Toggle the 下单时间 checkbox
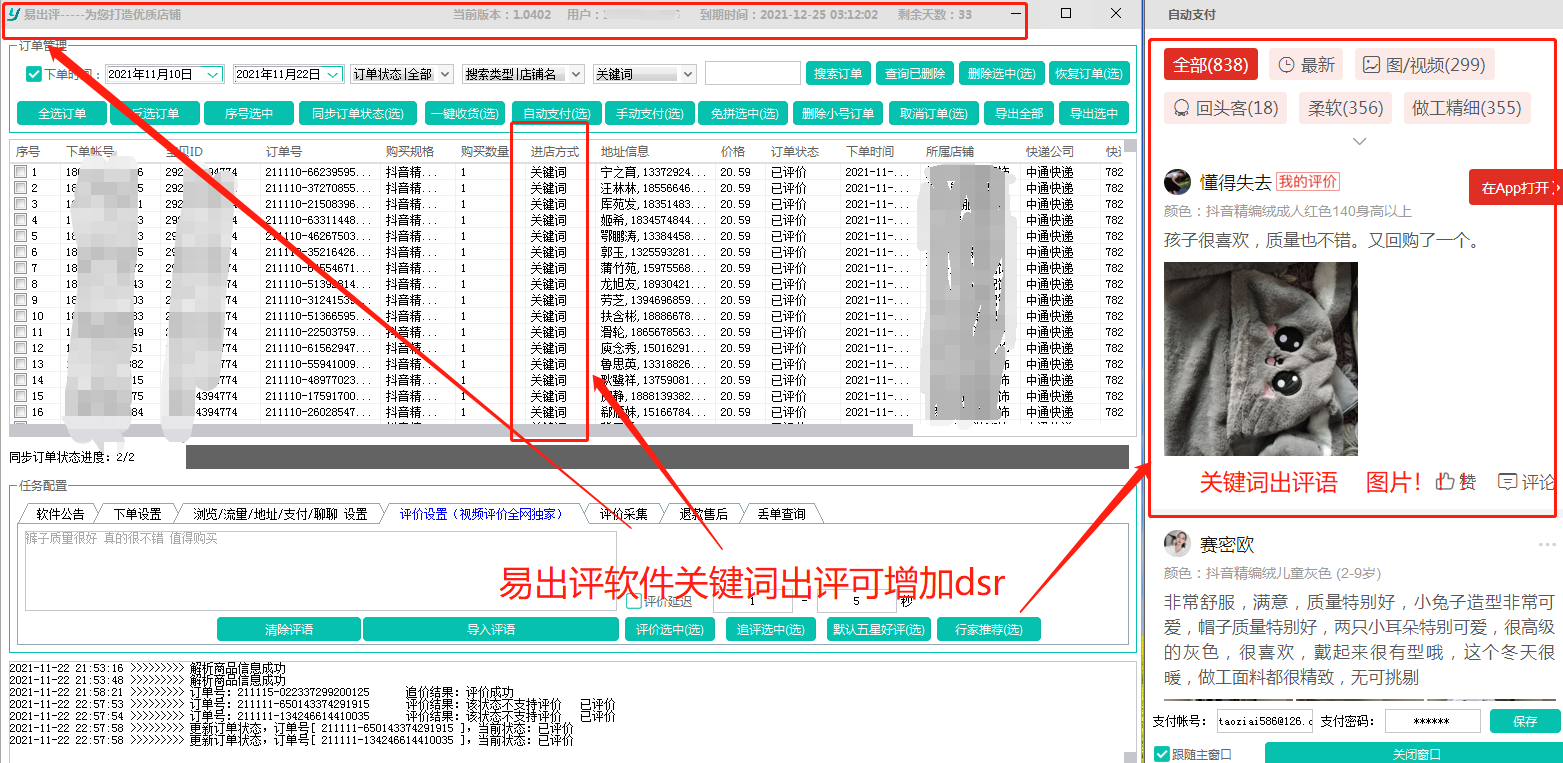The image size is (1563, 763). point(34,72)
